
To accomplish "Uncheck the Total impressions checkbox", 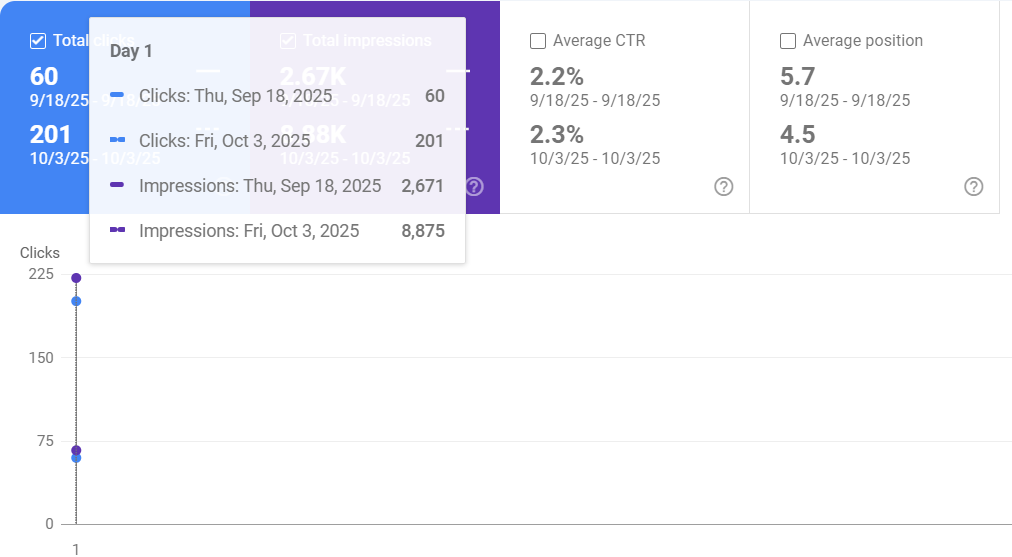I will click(288, 41).
